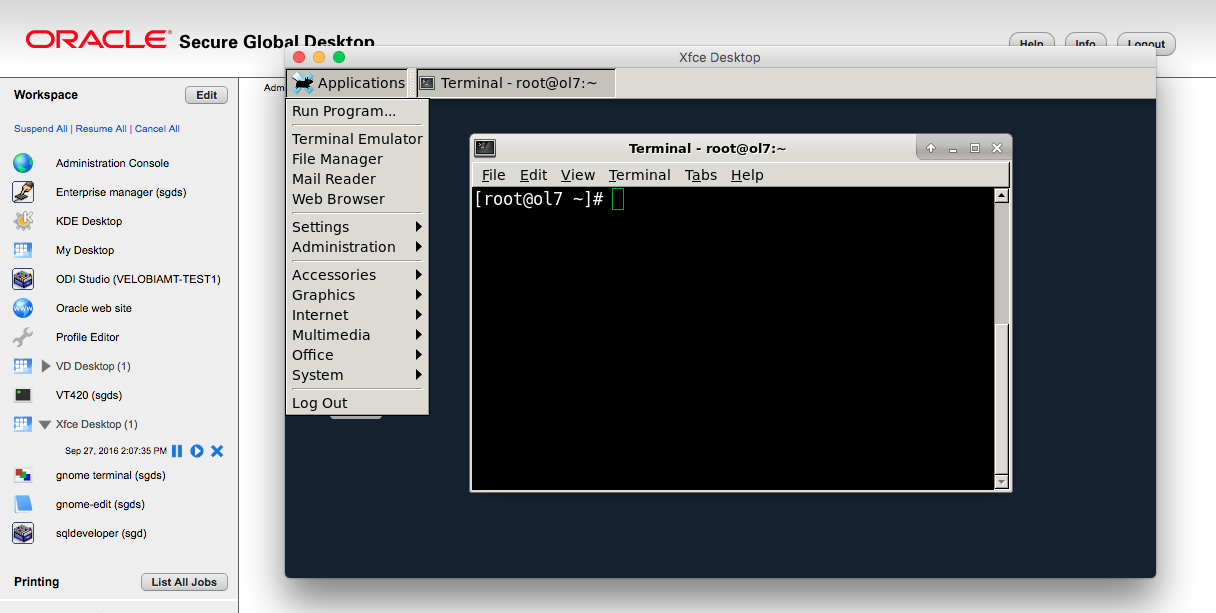Launch the VT420 (sgds) terminal icon
Screen dimensions: 1216x613
pos(23,395)
